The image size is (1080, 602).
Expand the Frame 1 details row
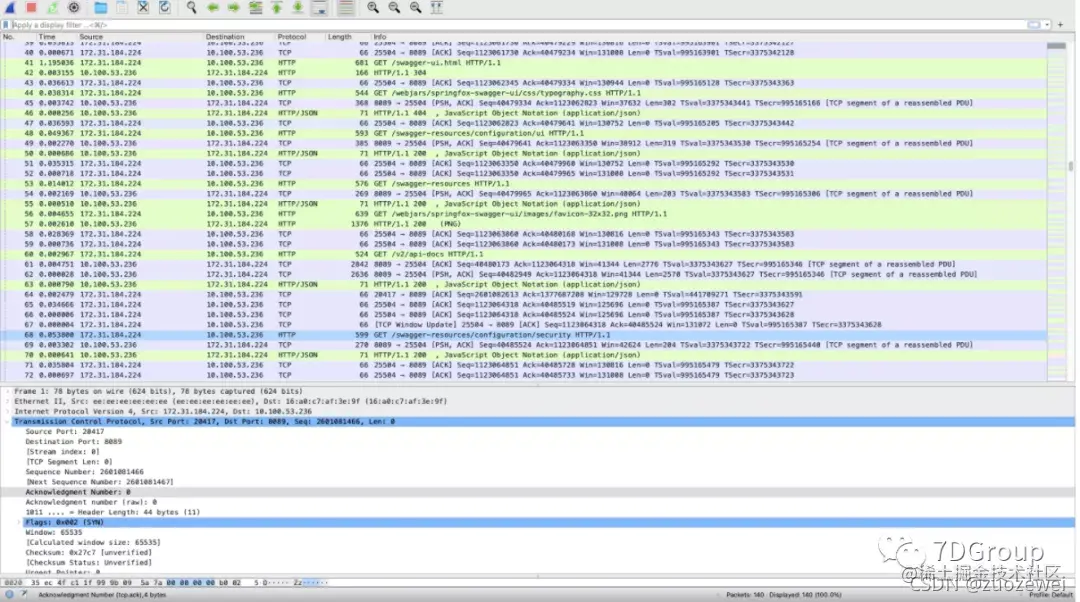coord(8,391)
